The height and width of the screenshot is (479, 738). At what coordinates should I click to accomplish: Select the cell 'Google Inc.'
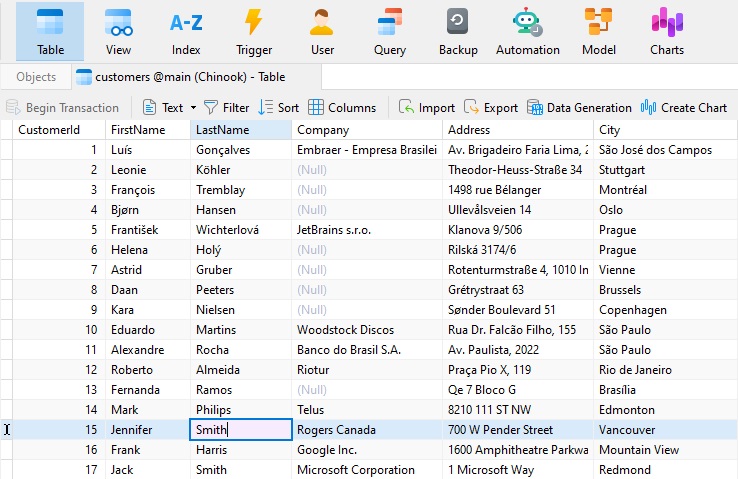(x=367, y=450)
